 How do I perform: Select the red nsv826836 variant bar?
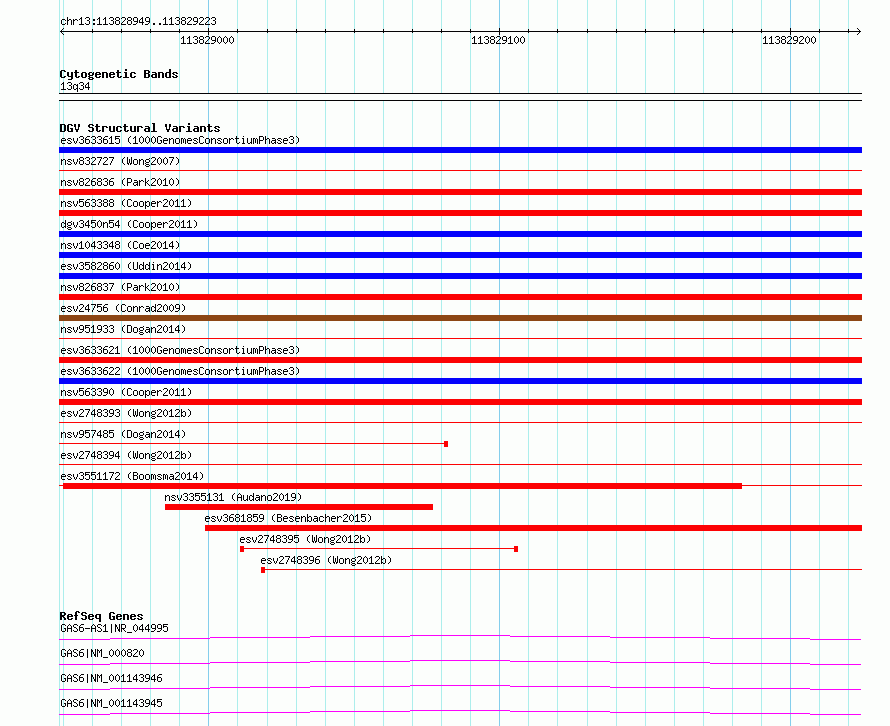(x=460, y=192)
